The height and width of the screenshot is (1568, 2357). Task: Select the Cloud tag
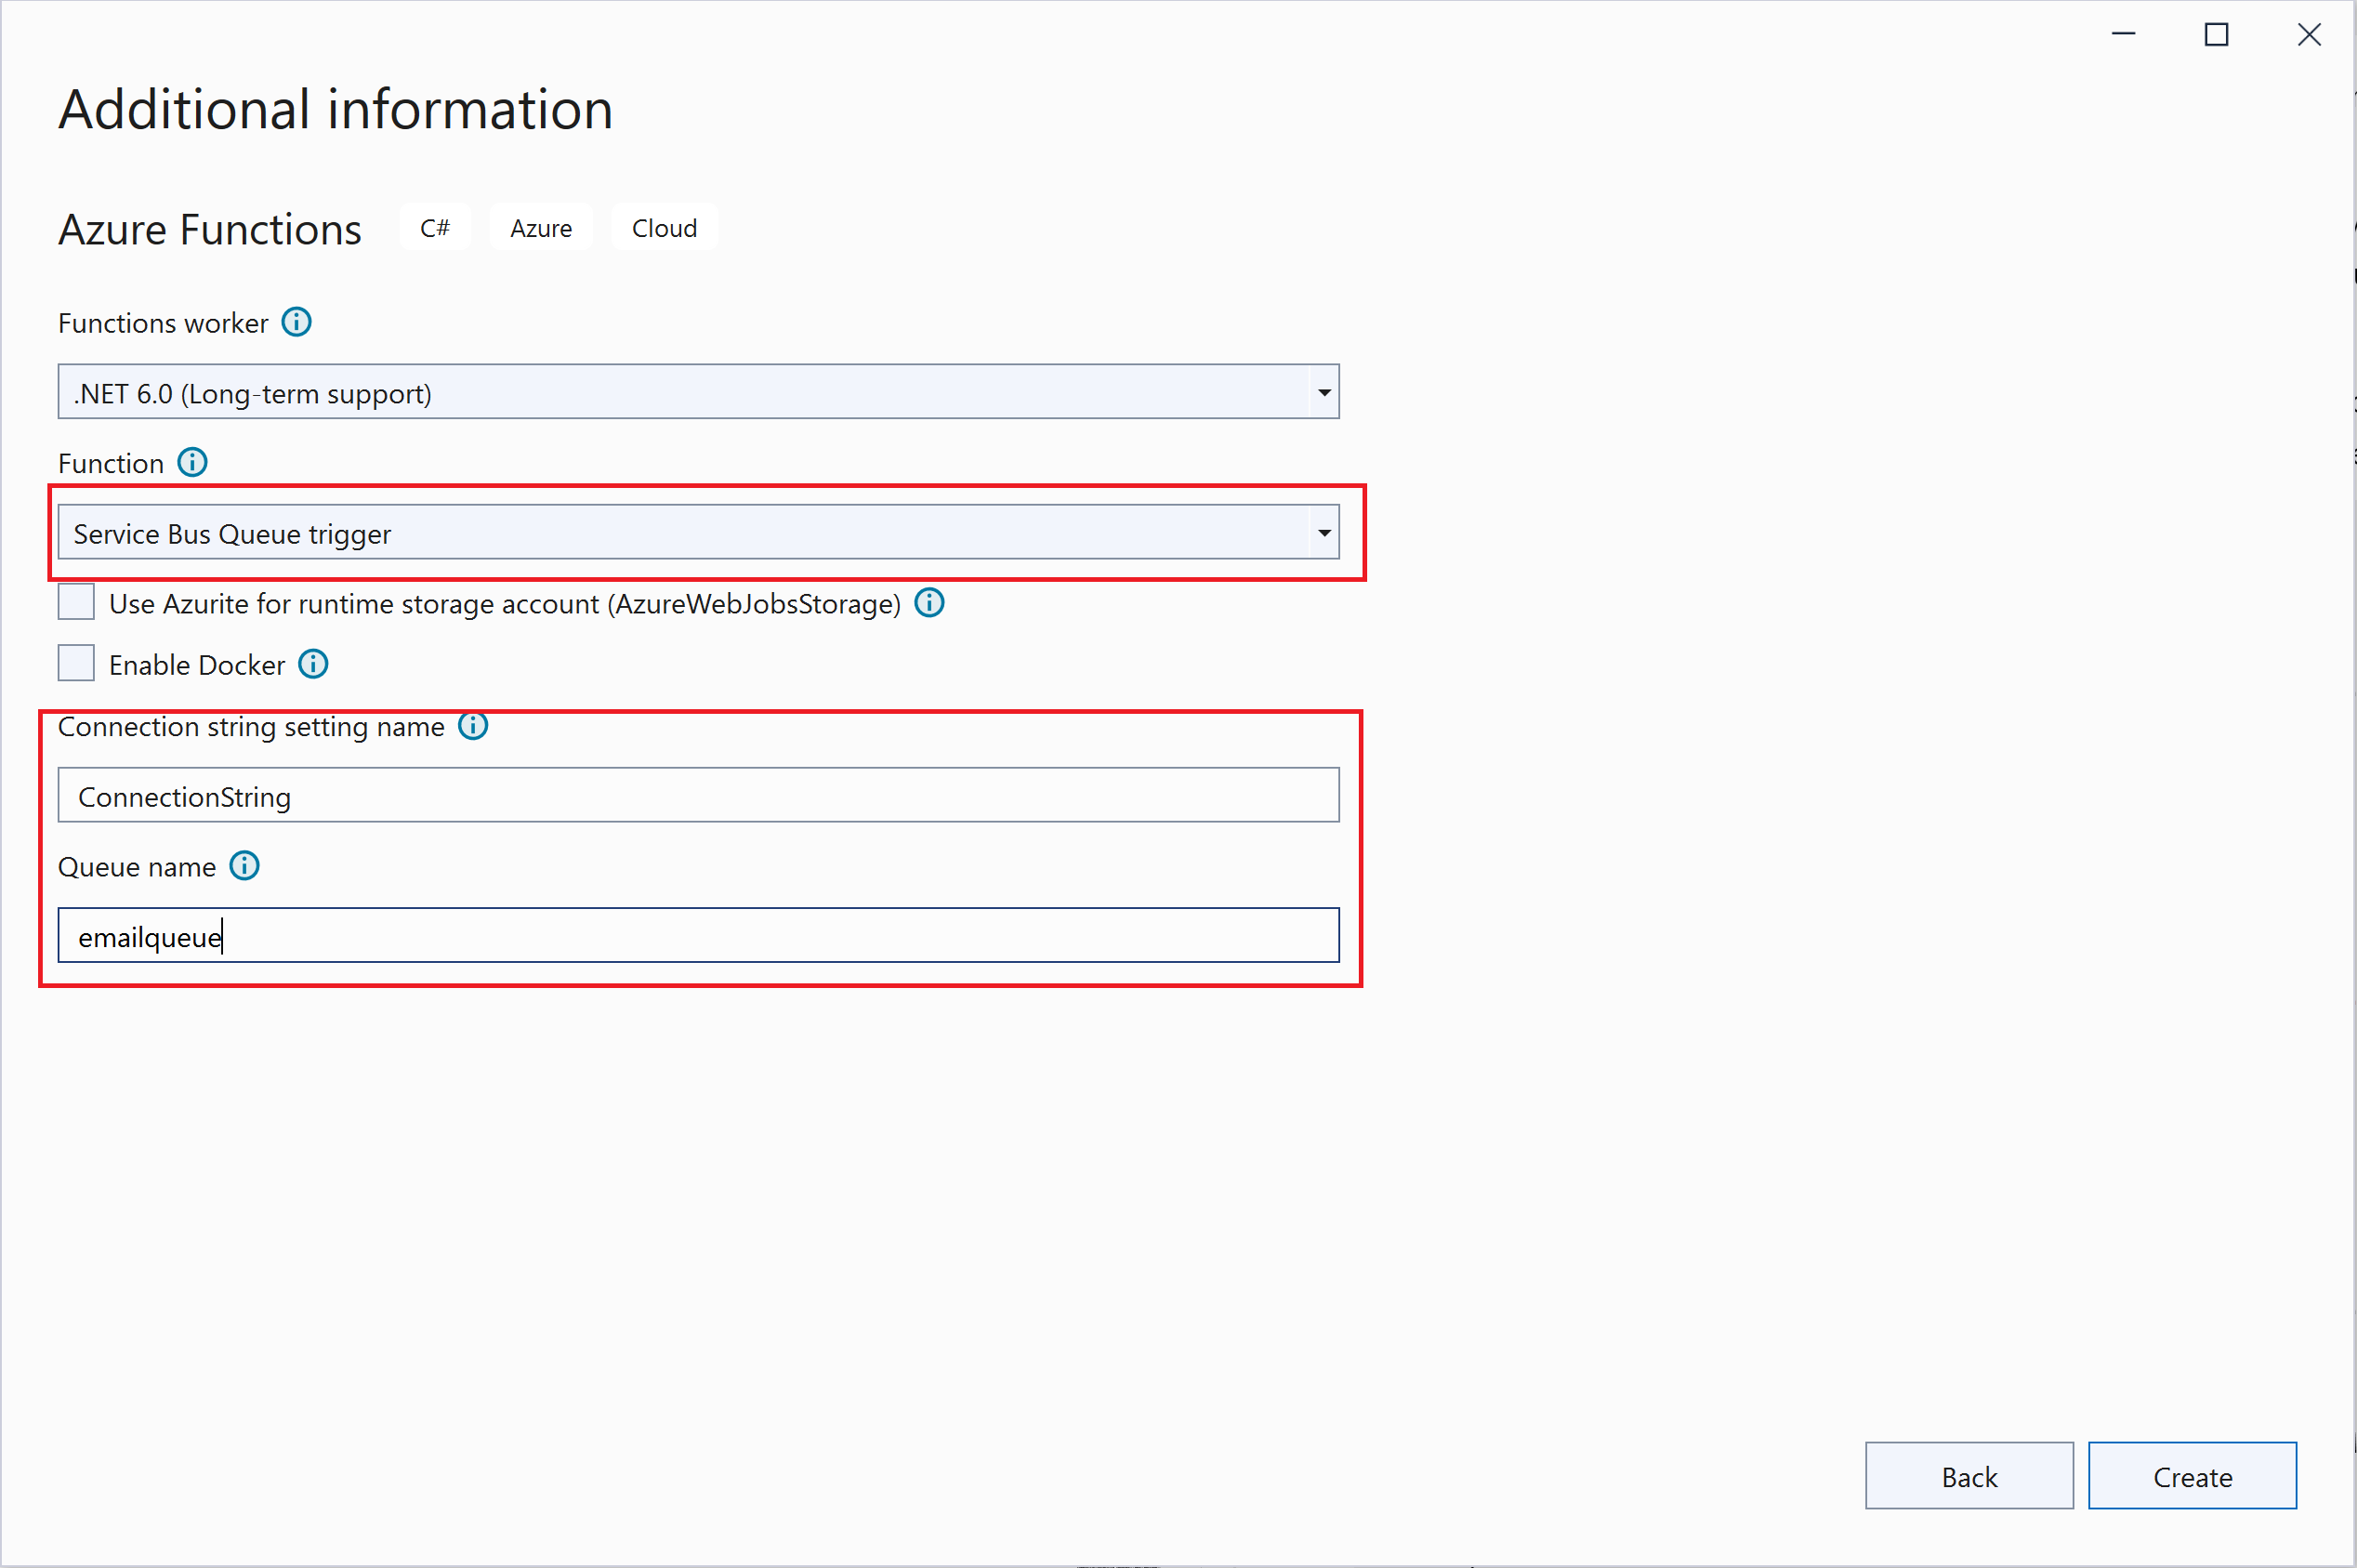pos(663,227)
